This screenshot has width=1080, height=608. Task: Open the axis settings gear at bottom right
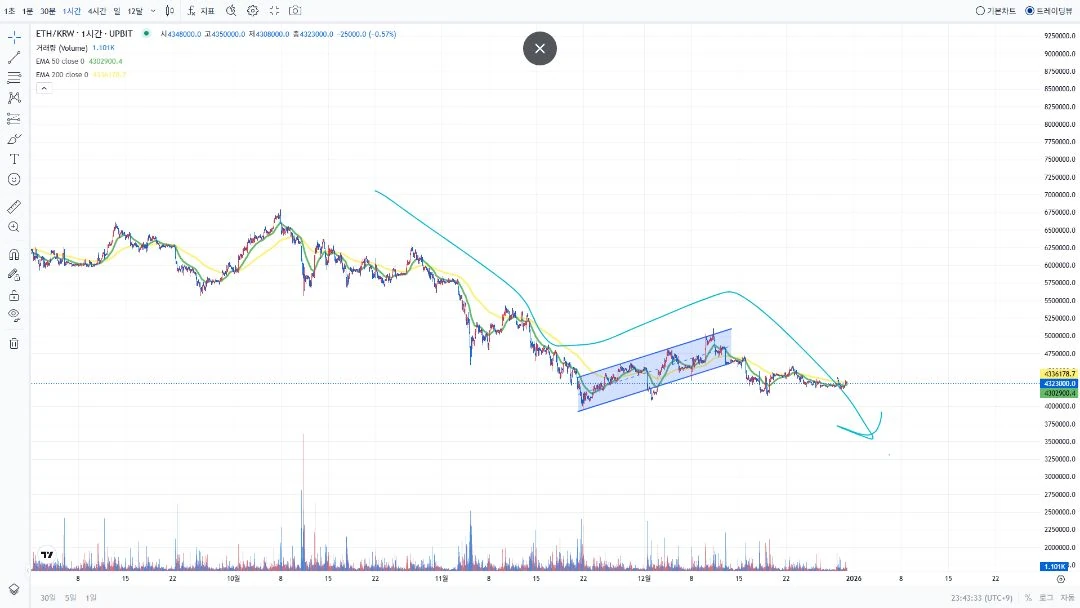[1061, 579]
